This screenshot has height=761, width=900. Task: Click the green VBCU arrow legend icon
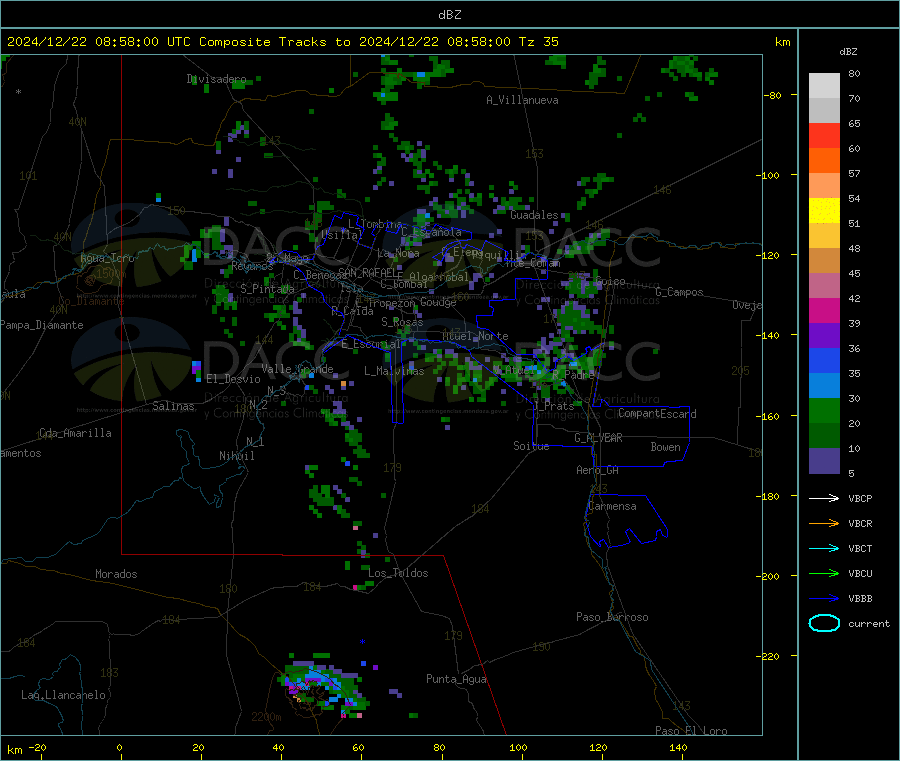coord(824,573)
